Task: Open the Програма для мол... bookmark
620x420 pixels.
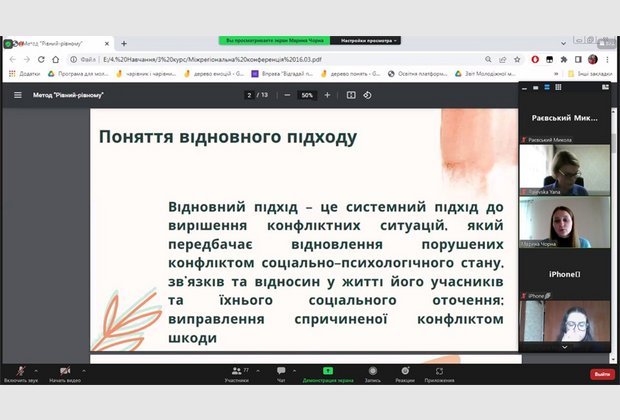Action: [x=78, y=74]
